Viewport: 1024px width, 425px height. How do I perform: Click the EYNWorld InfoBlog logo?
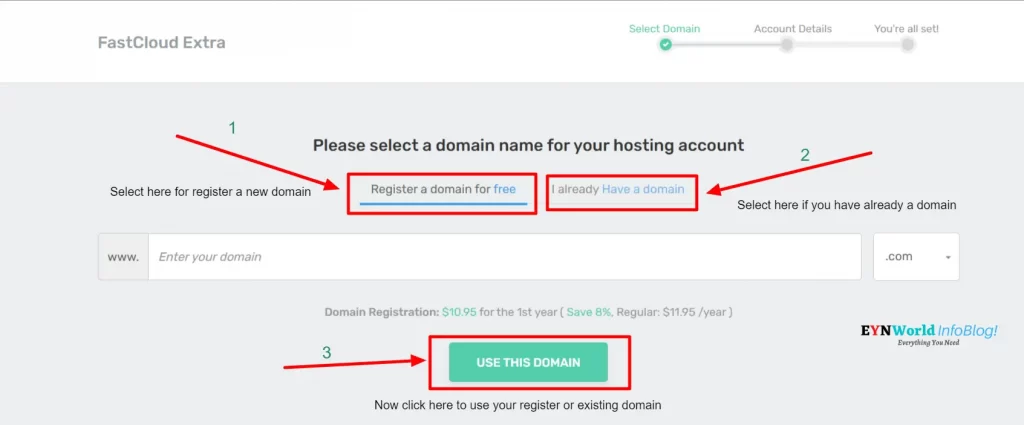(929, 334)
